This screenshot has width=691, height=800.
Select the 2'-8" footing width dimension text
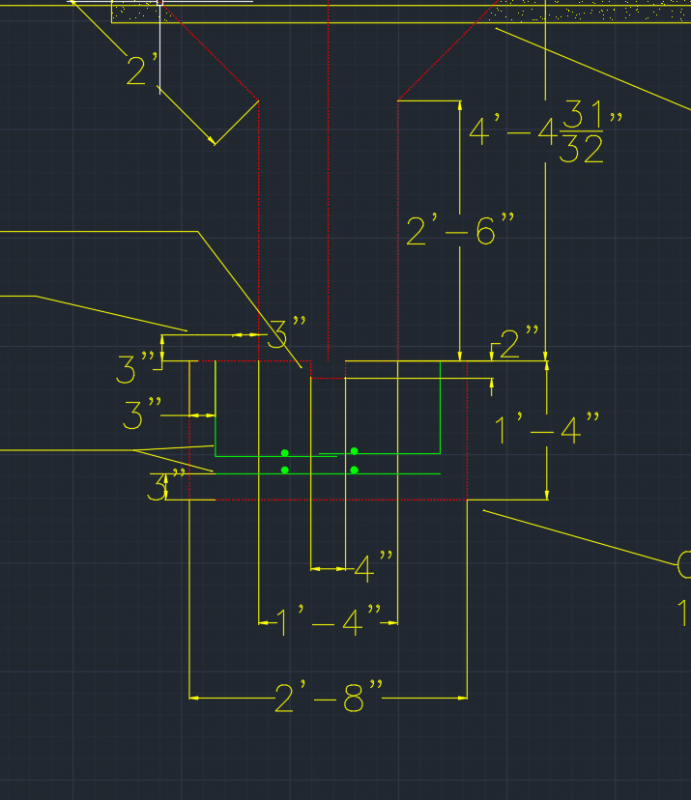[329, 696]
